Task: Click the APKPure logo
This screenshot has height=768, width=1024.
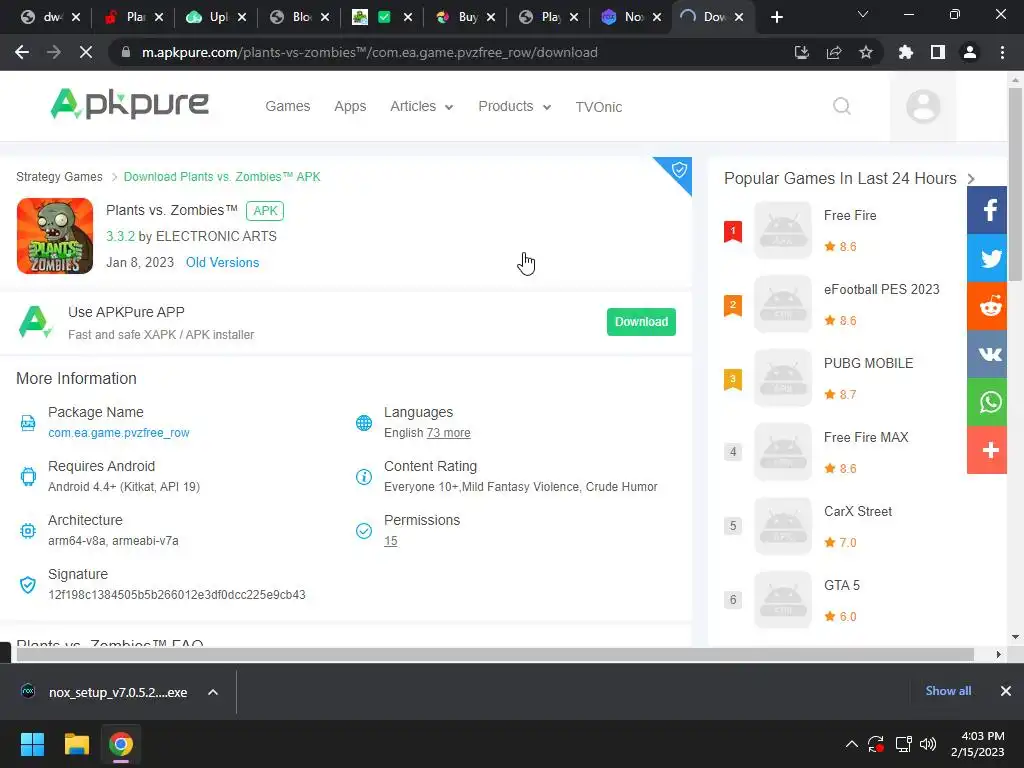Action: point(129,104)
